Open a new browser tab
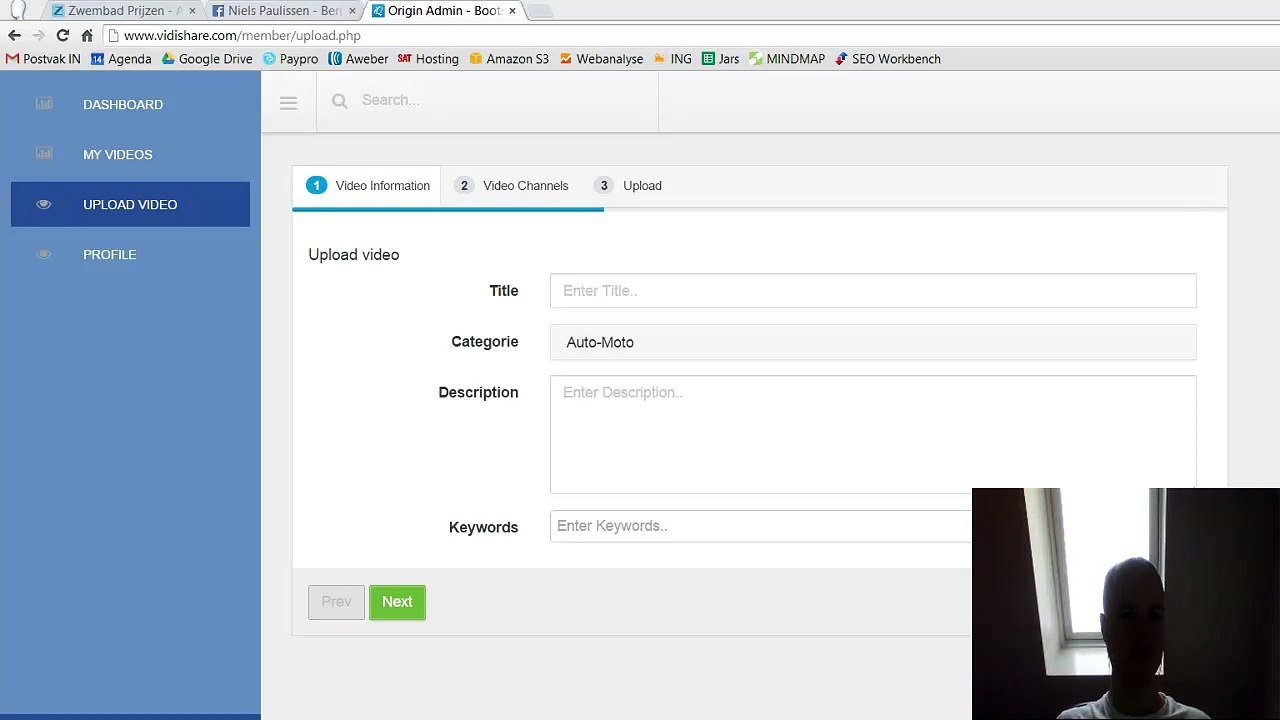The height and width of the screenshot is (720, 1280). coord(539,12)
